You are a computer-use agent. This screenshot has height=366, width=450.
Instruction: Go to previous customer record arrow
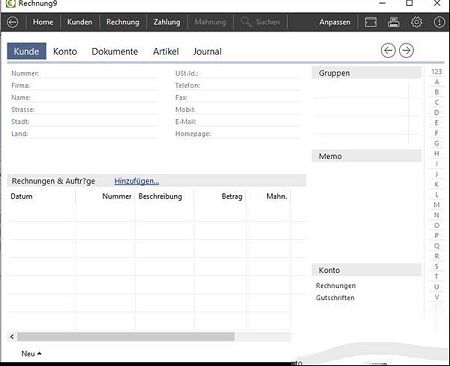(x=388, y=51)
